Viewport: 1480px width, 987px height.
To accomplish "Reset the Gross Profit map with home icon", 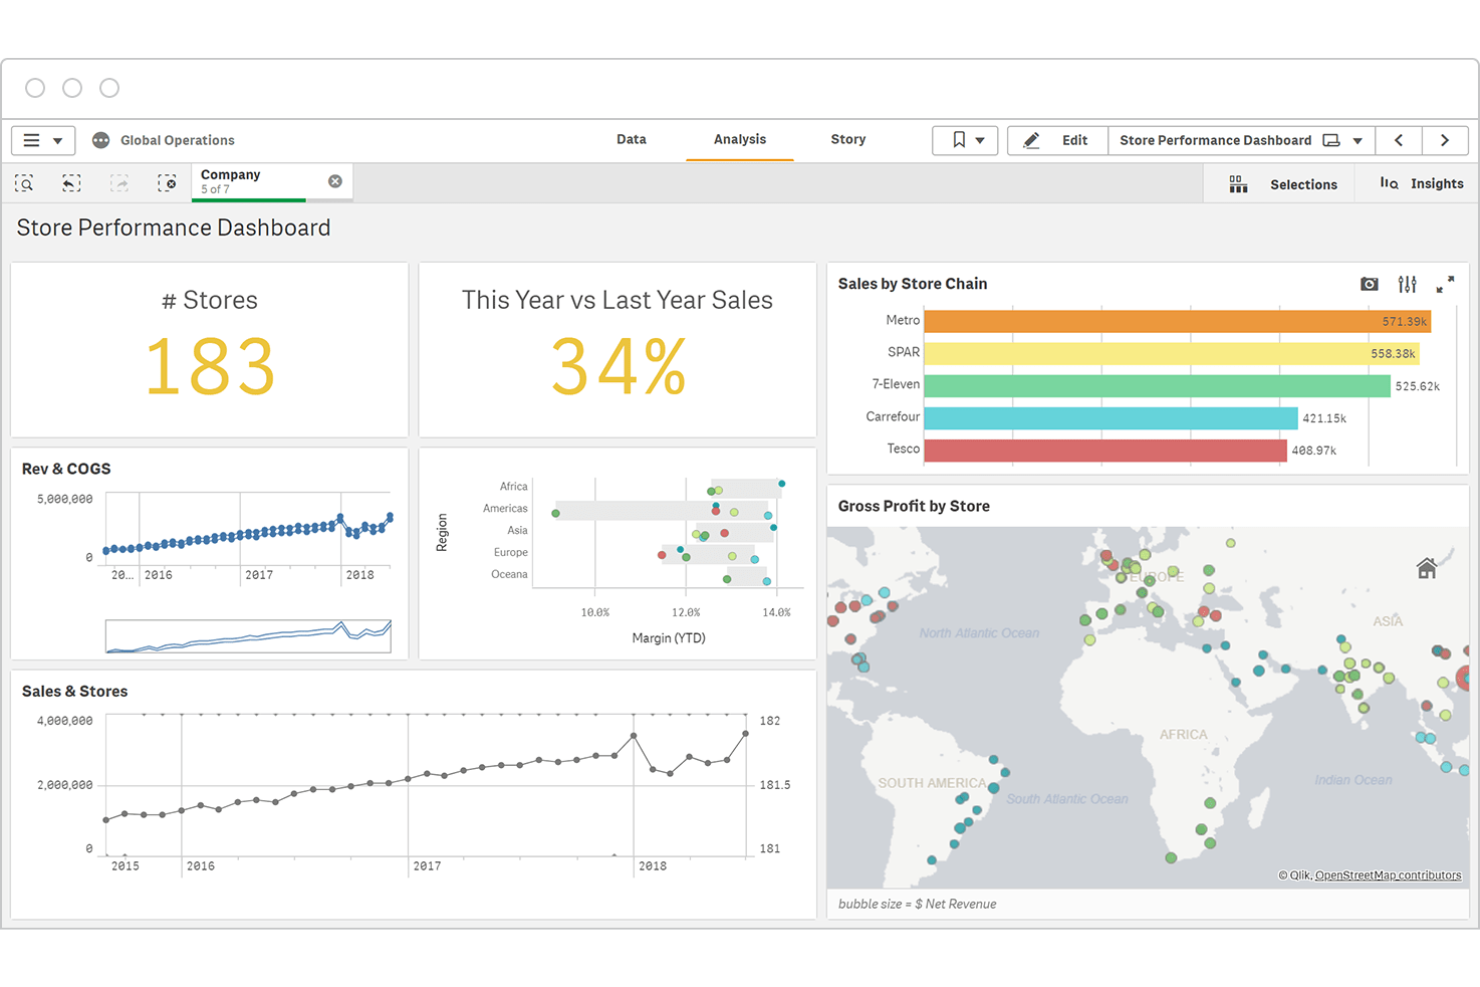I will click(1426, 568).
